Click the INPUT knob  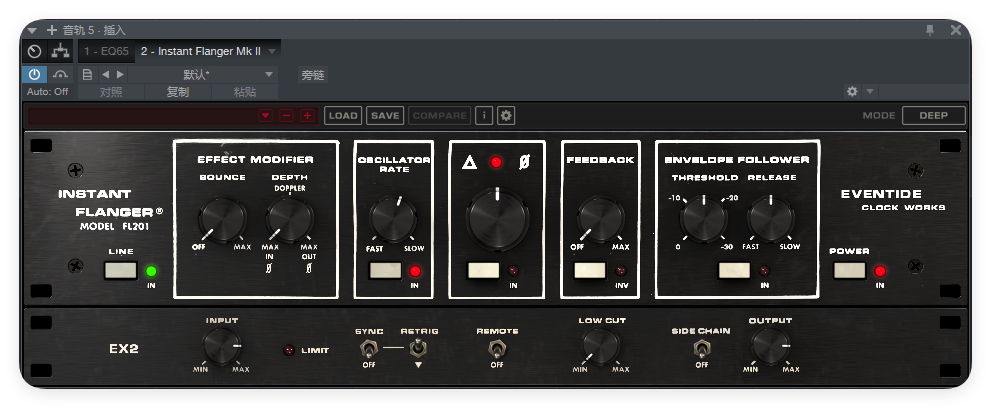coord(222,347)
